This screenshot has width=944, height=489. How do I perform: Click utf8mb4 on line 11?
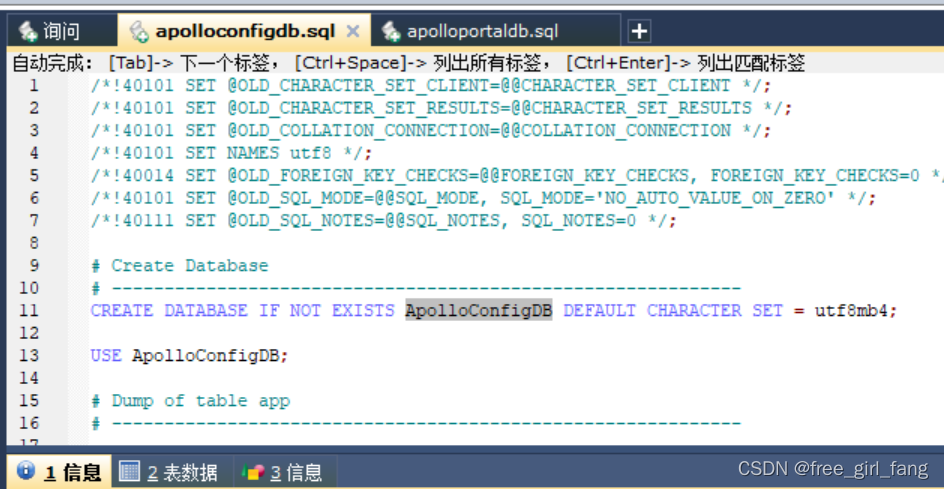click(x=851, y=311)
